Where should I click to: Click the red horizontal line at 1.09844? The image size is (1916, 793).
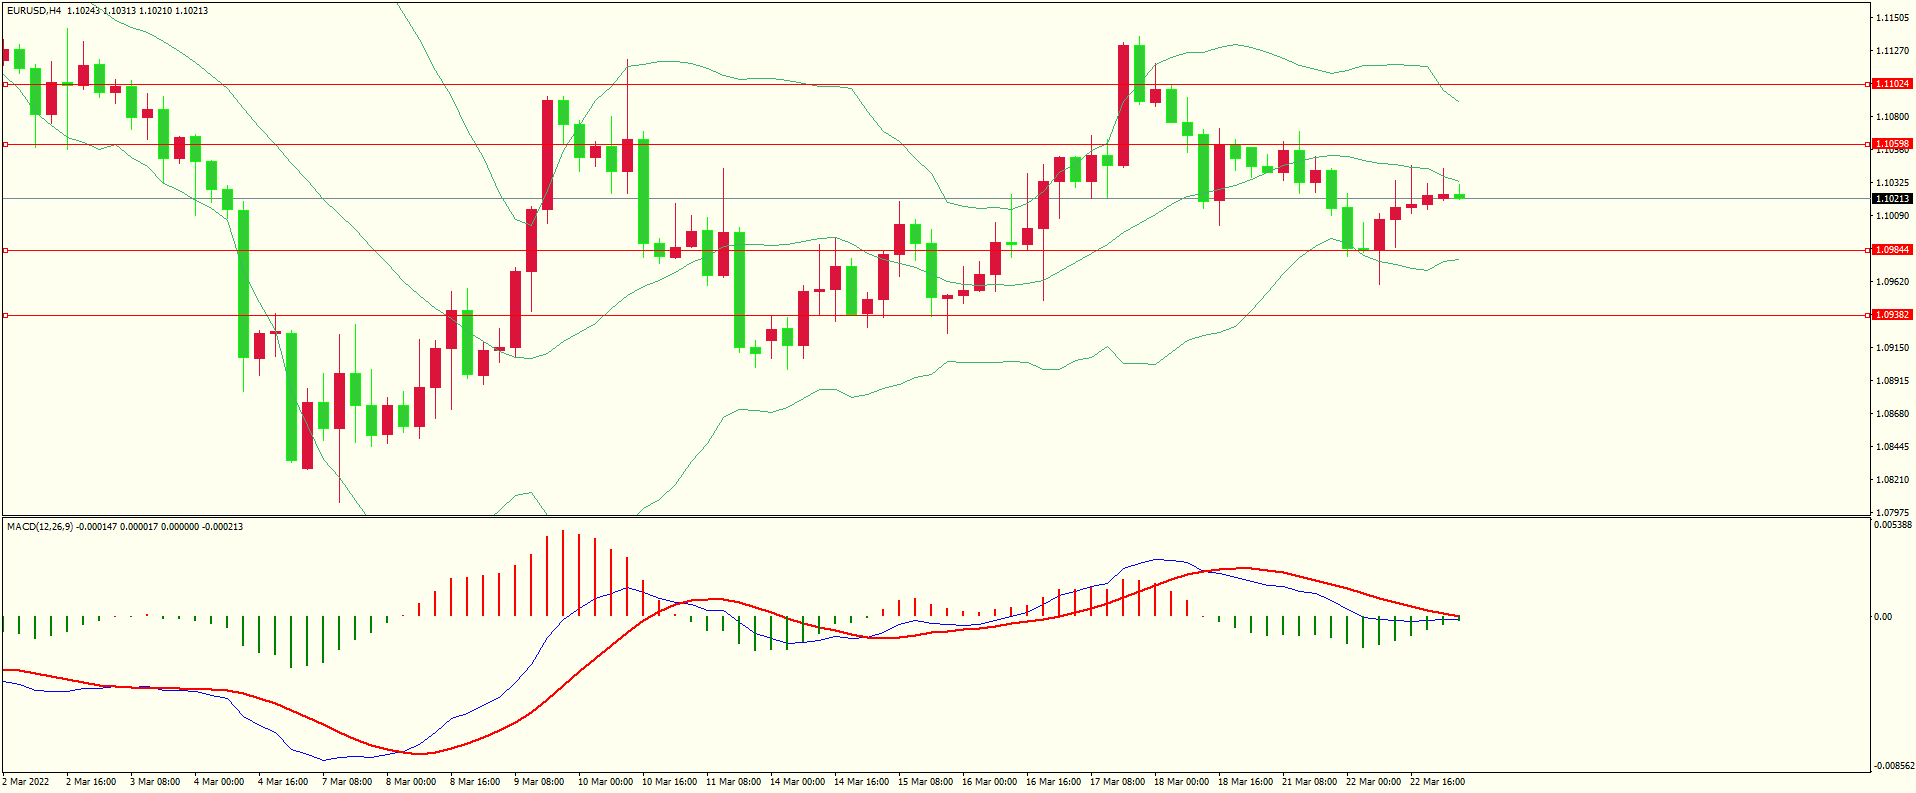coord(935,250)
